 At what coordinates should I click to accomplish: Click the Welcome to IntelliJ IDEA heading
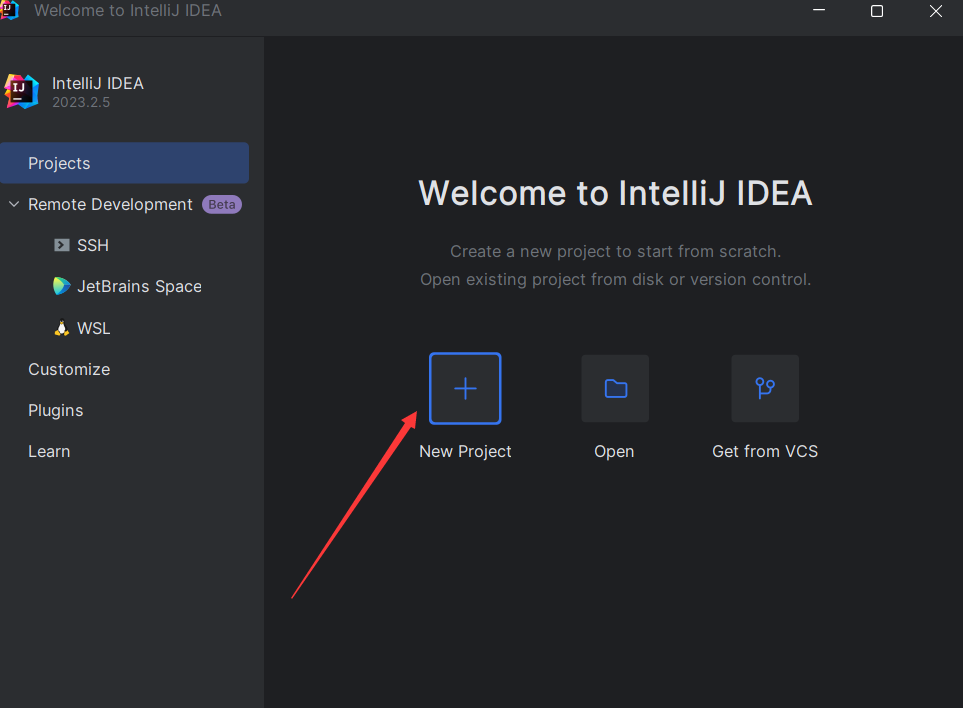coord(615,193)
